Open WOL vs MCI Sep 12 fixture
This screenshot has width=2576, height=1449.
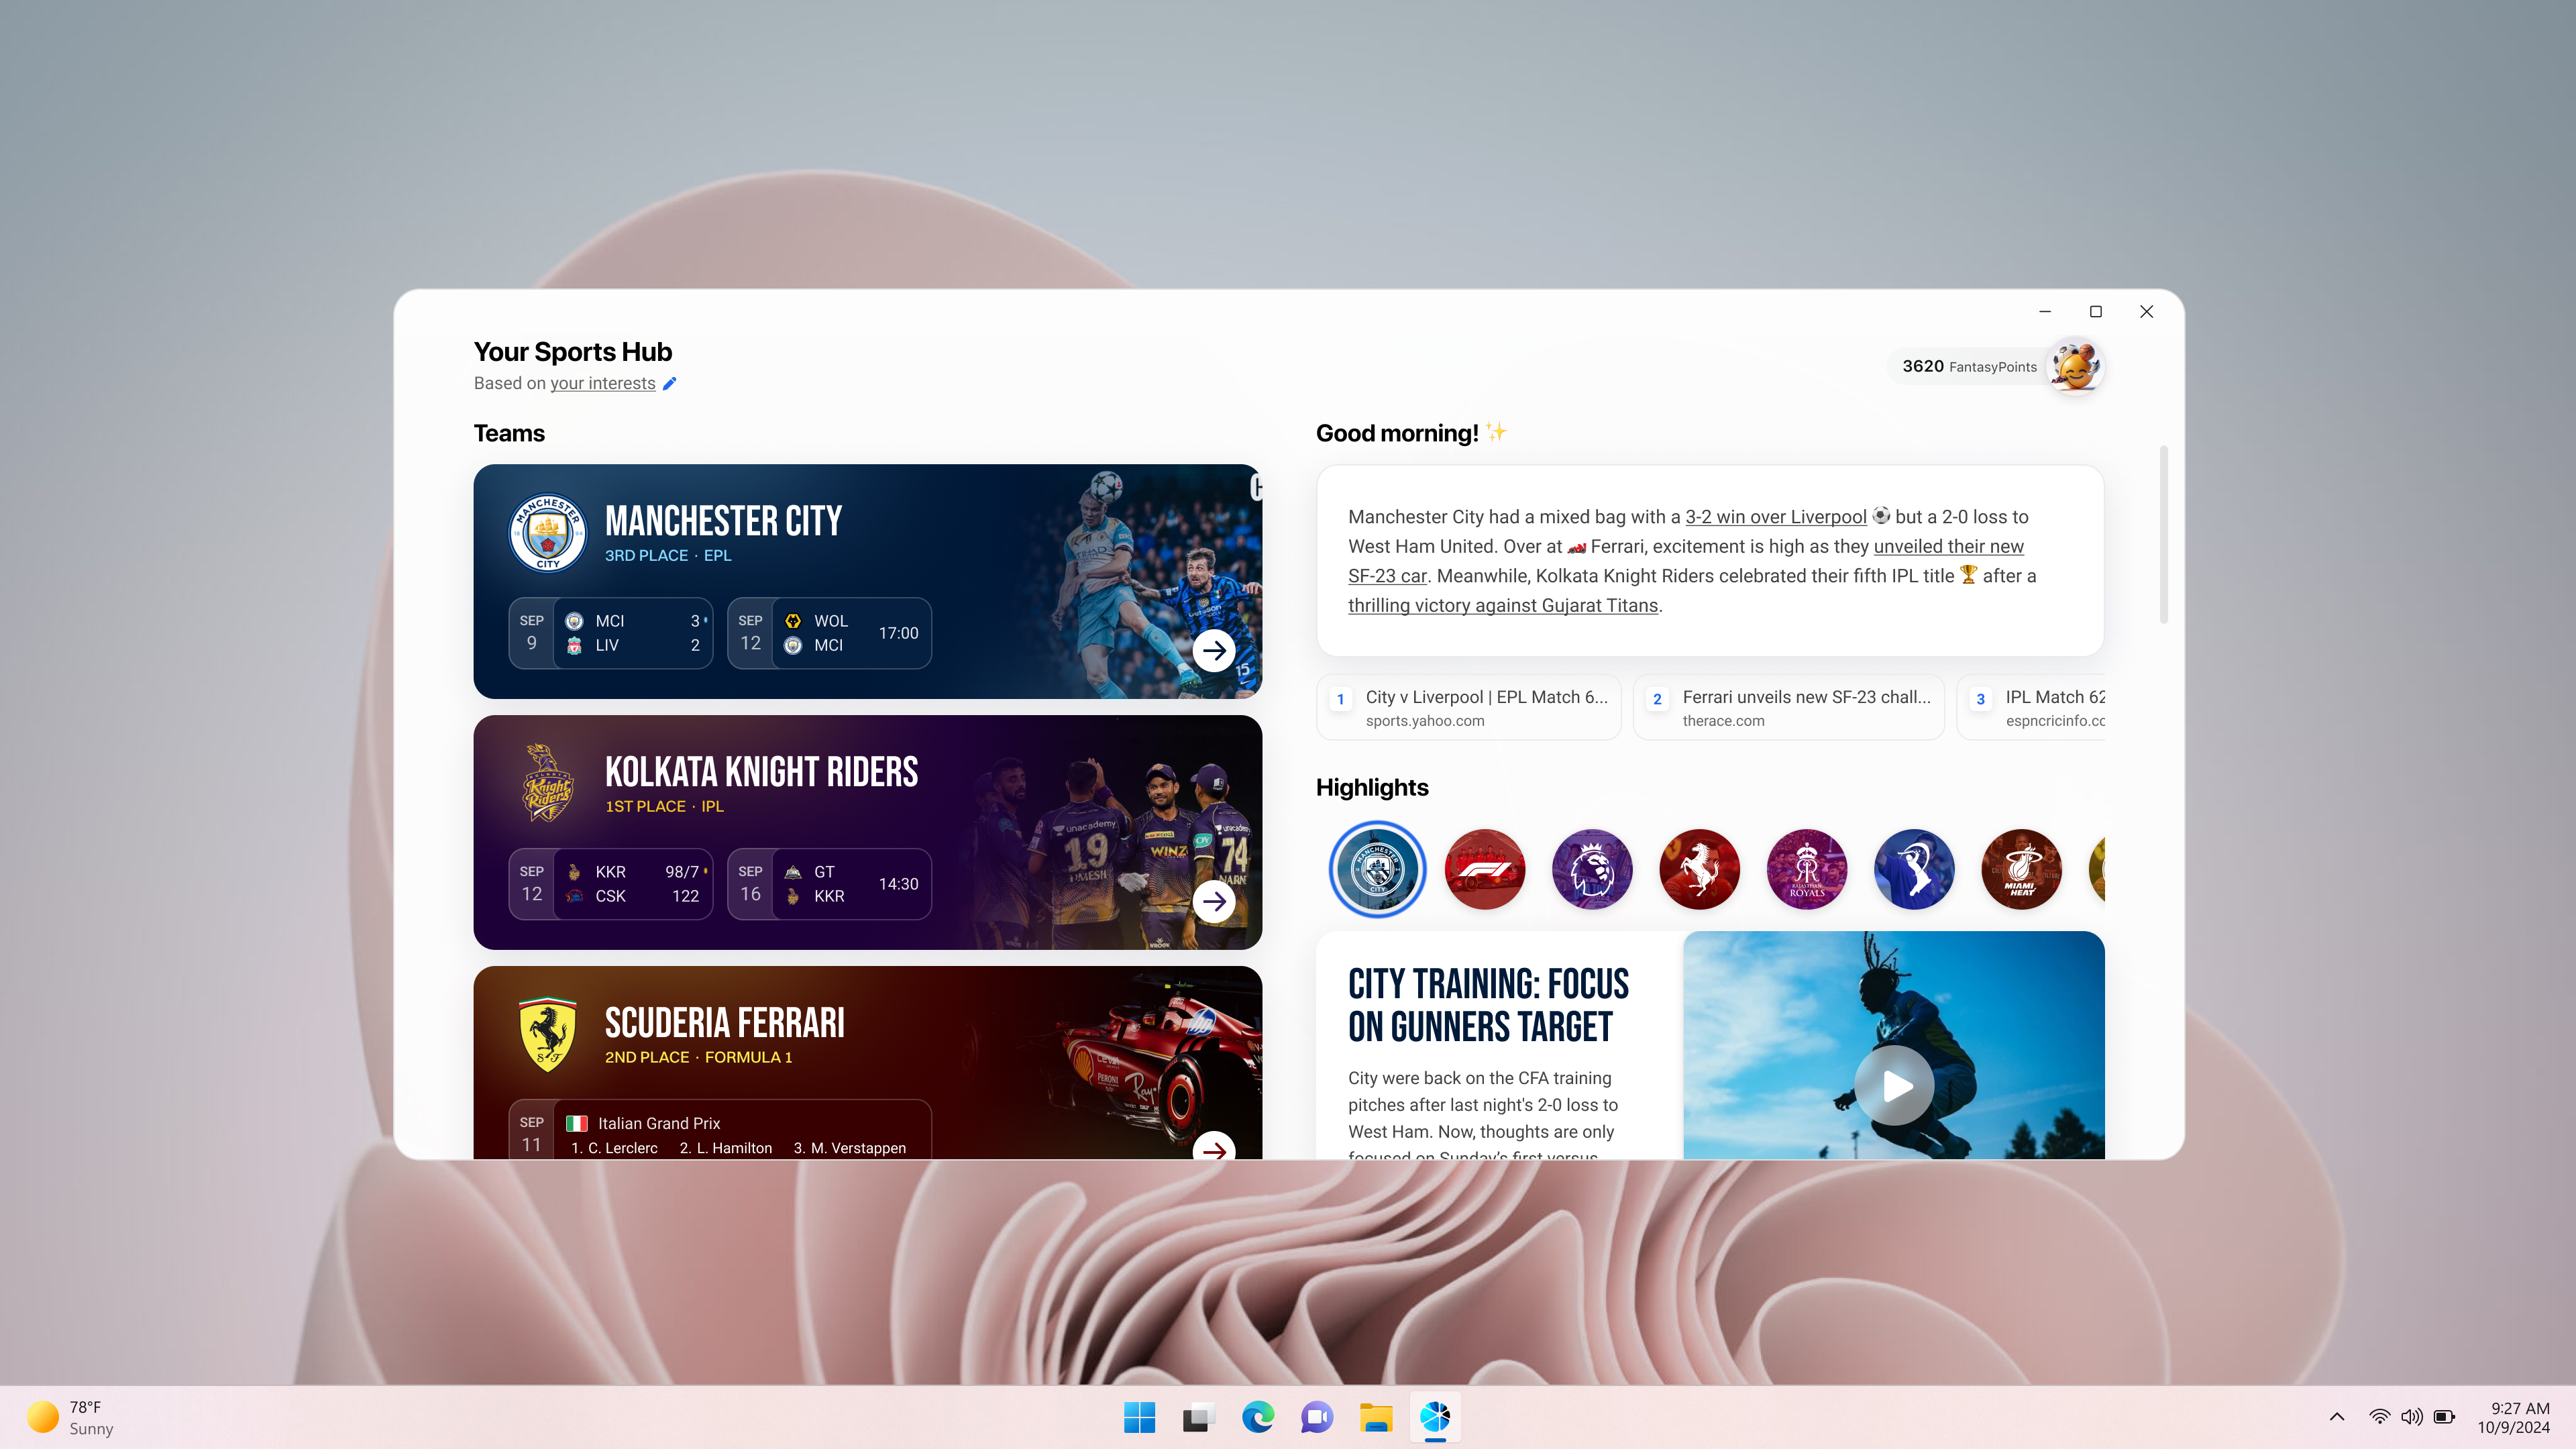tap(829, 633)
